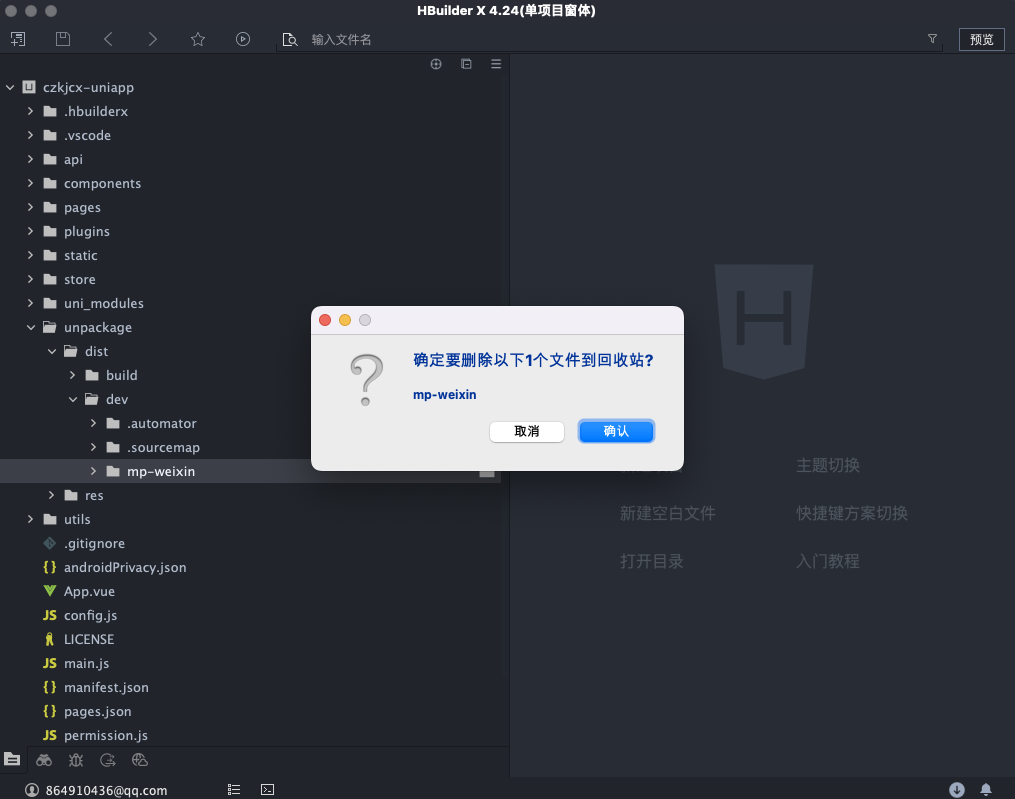Expand the pages folder chevron
This screenshot has height=799, width=1015.
pos(30,207)
